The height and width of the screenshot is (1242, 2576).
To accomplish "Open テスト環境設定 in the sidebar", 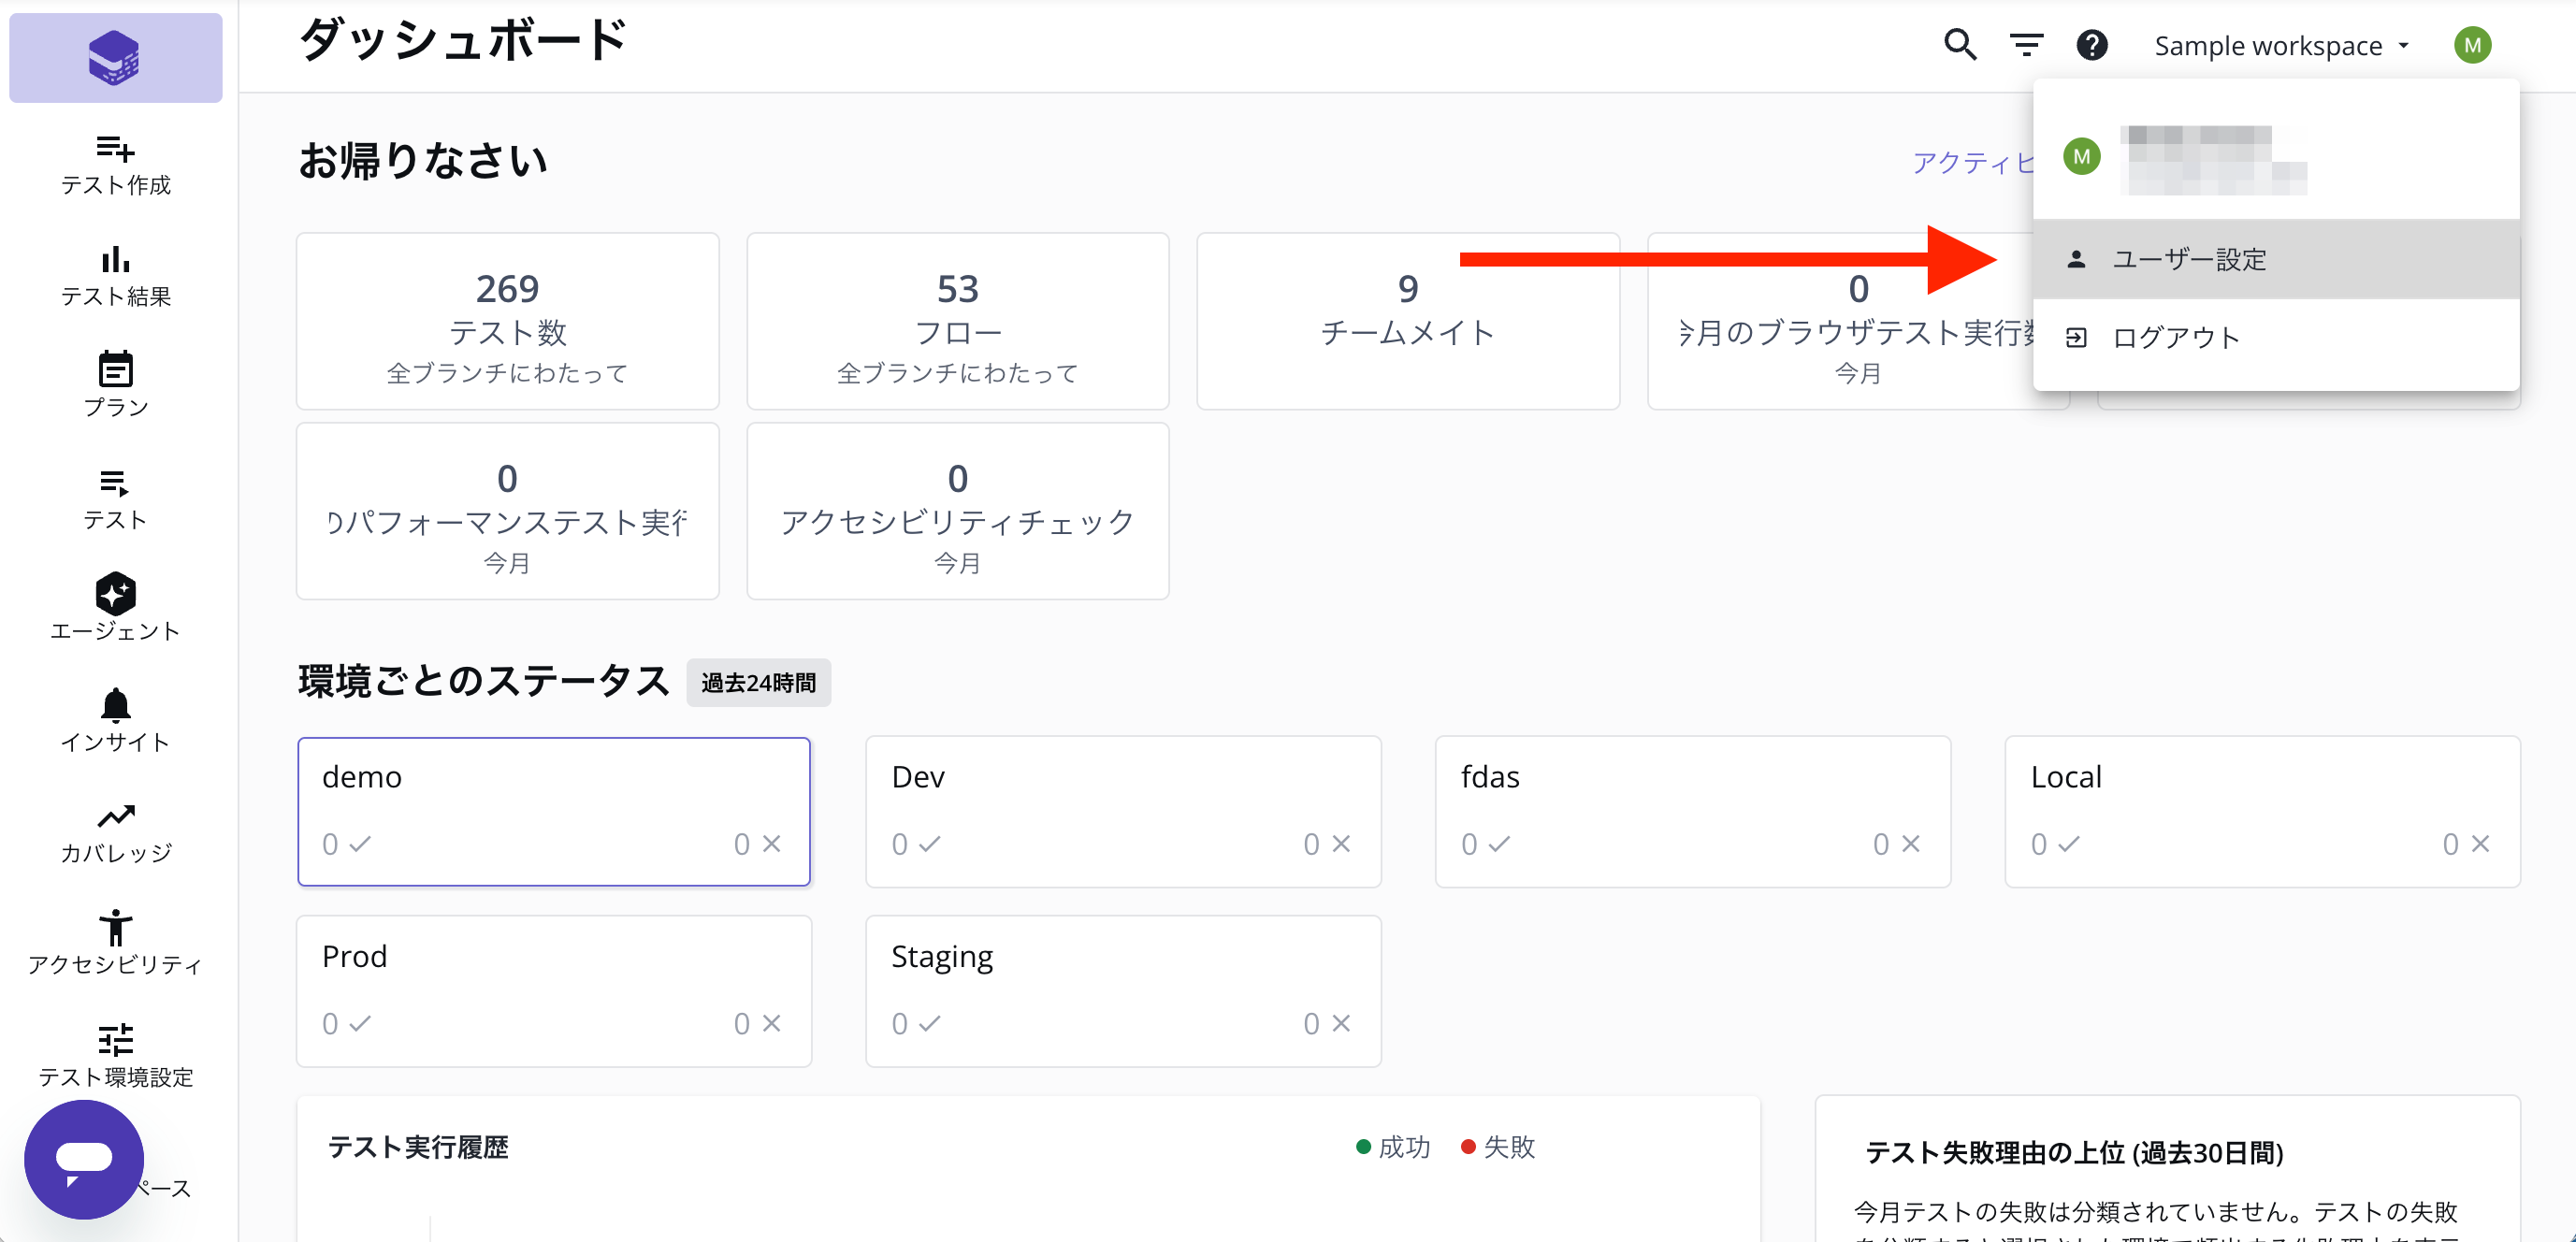I will point(115,1055).
